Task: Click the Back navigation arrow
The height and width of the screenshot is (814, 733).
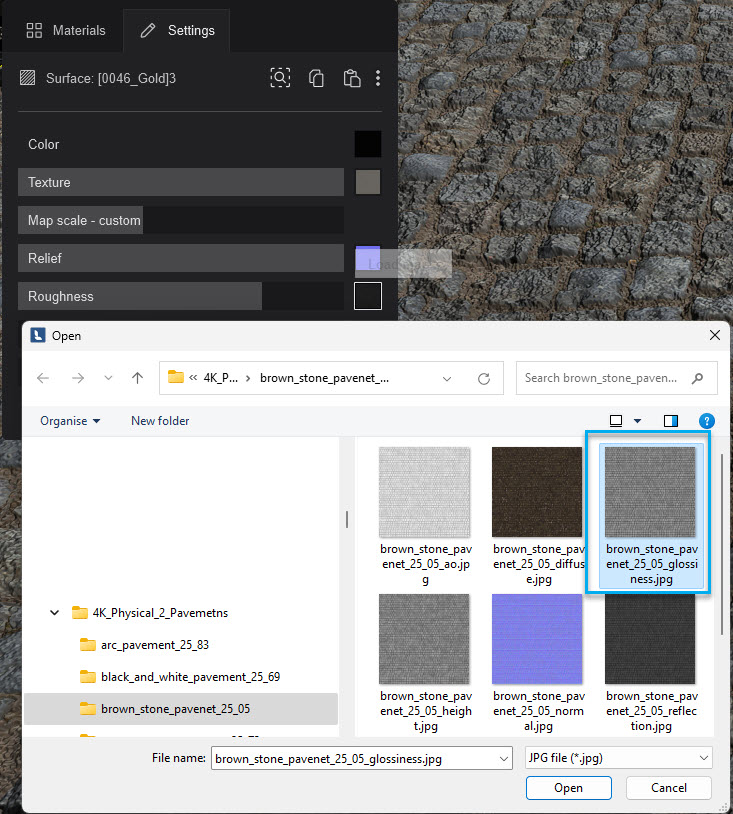Action: (43, 378)
